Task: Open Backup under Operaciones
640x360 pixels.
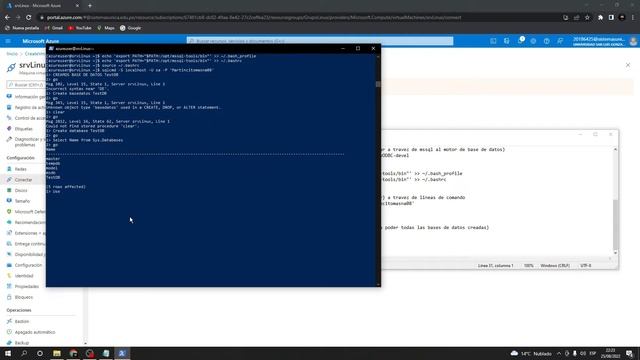Action: pyautogui.click(x=22, y=343)
